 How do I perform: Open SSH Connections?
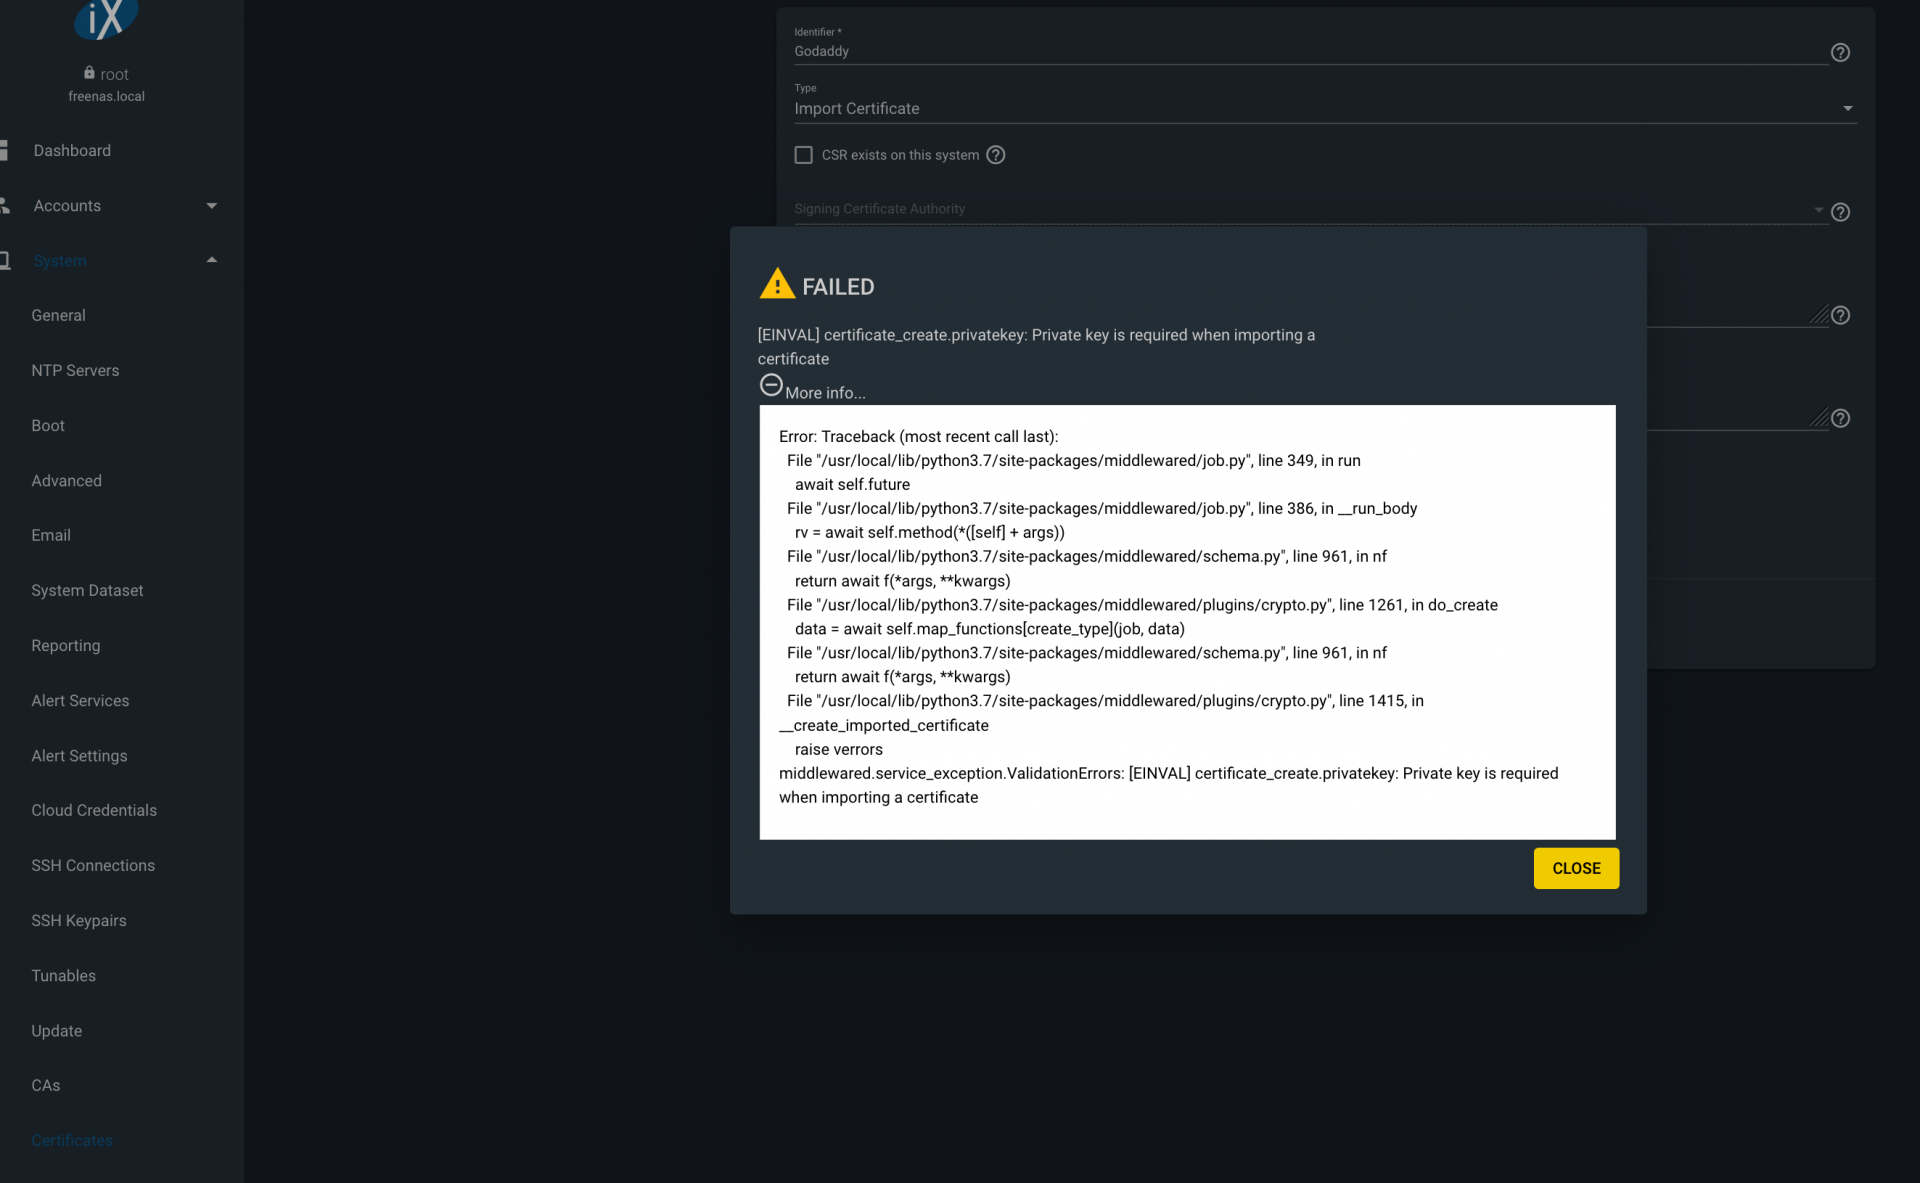pyautogui.click(x=93, y=865)
